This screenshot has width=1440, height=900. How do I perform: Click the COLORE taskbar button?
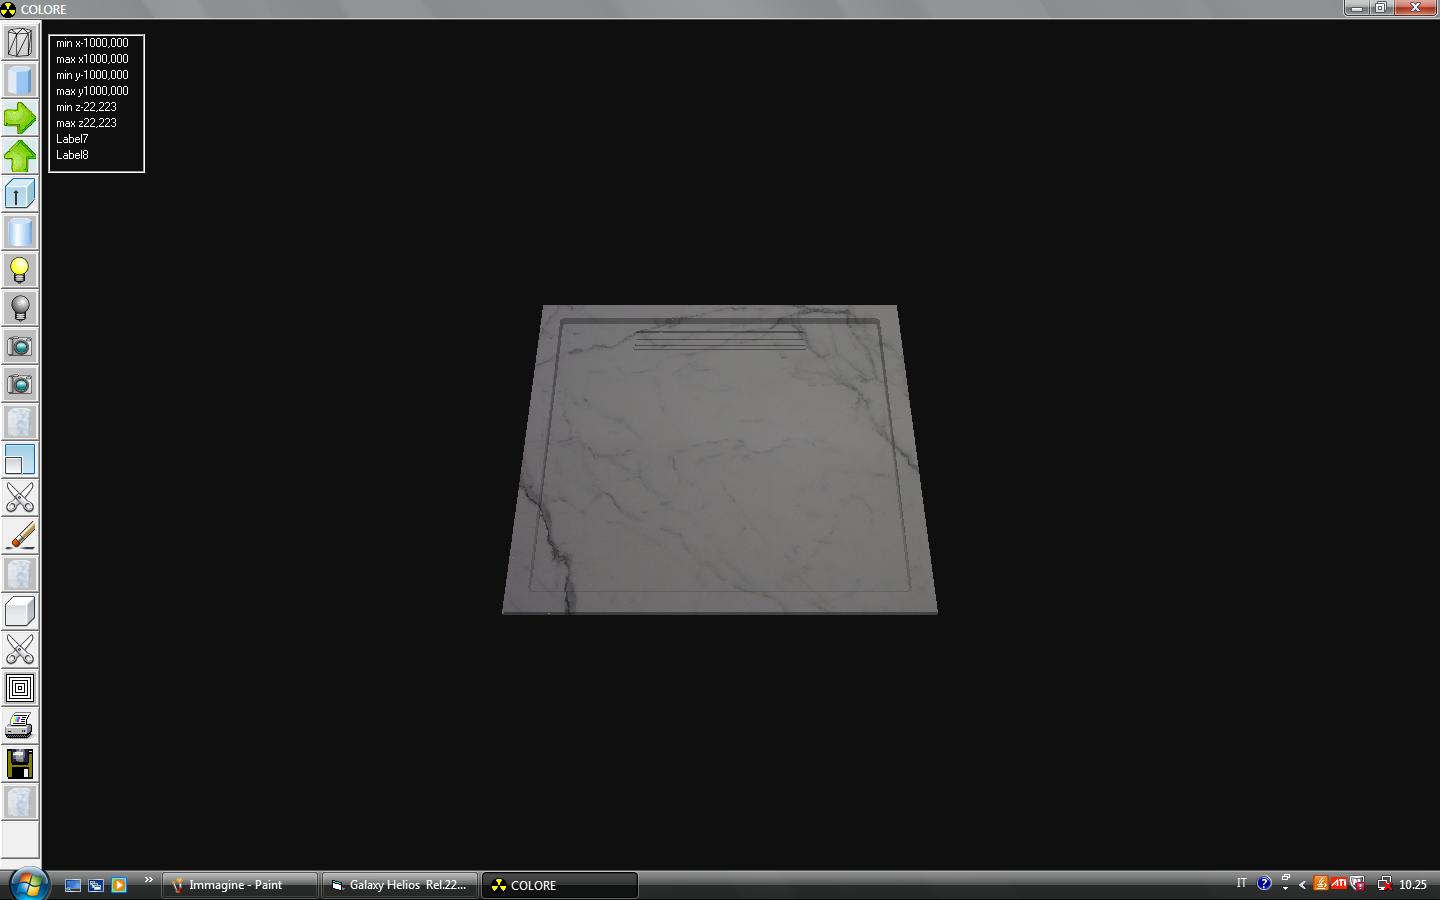pyautogui.click(x=560, y=885)
